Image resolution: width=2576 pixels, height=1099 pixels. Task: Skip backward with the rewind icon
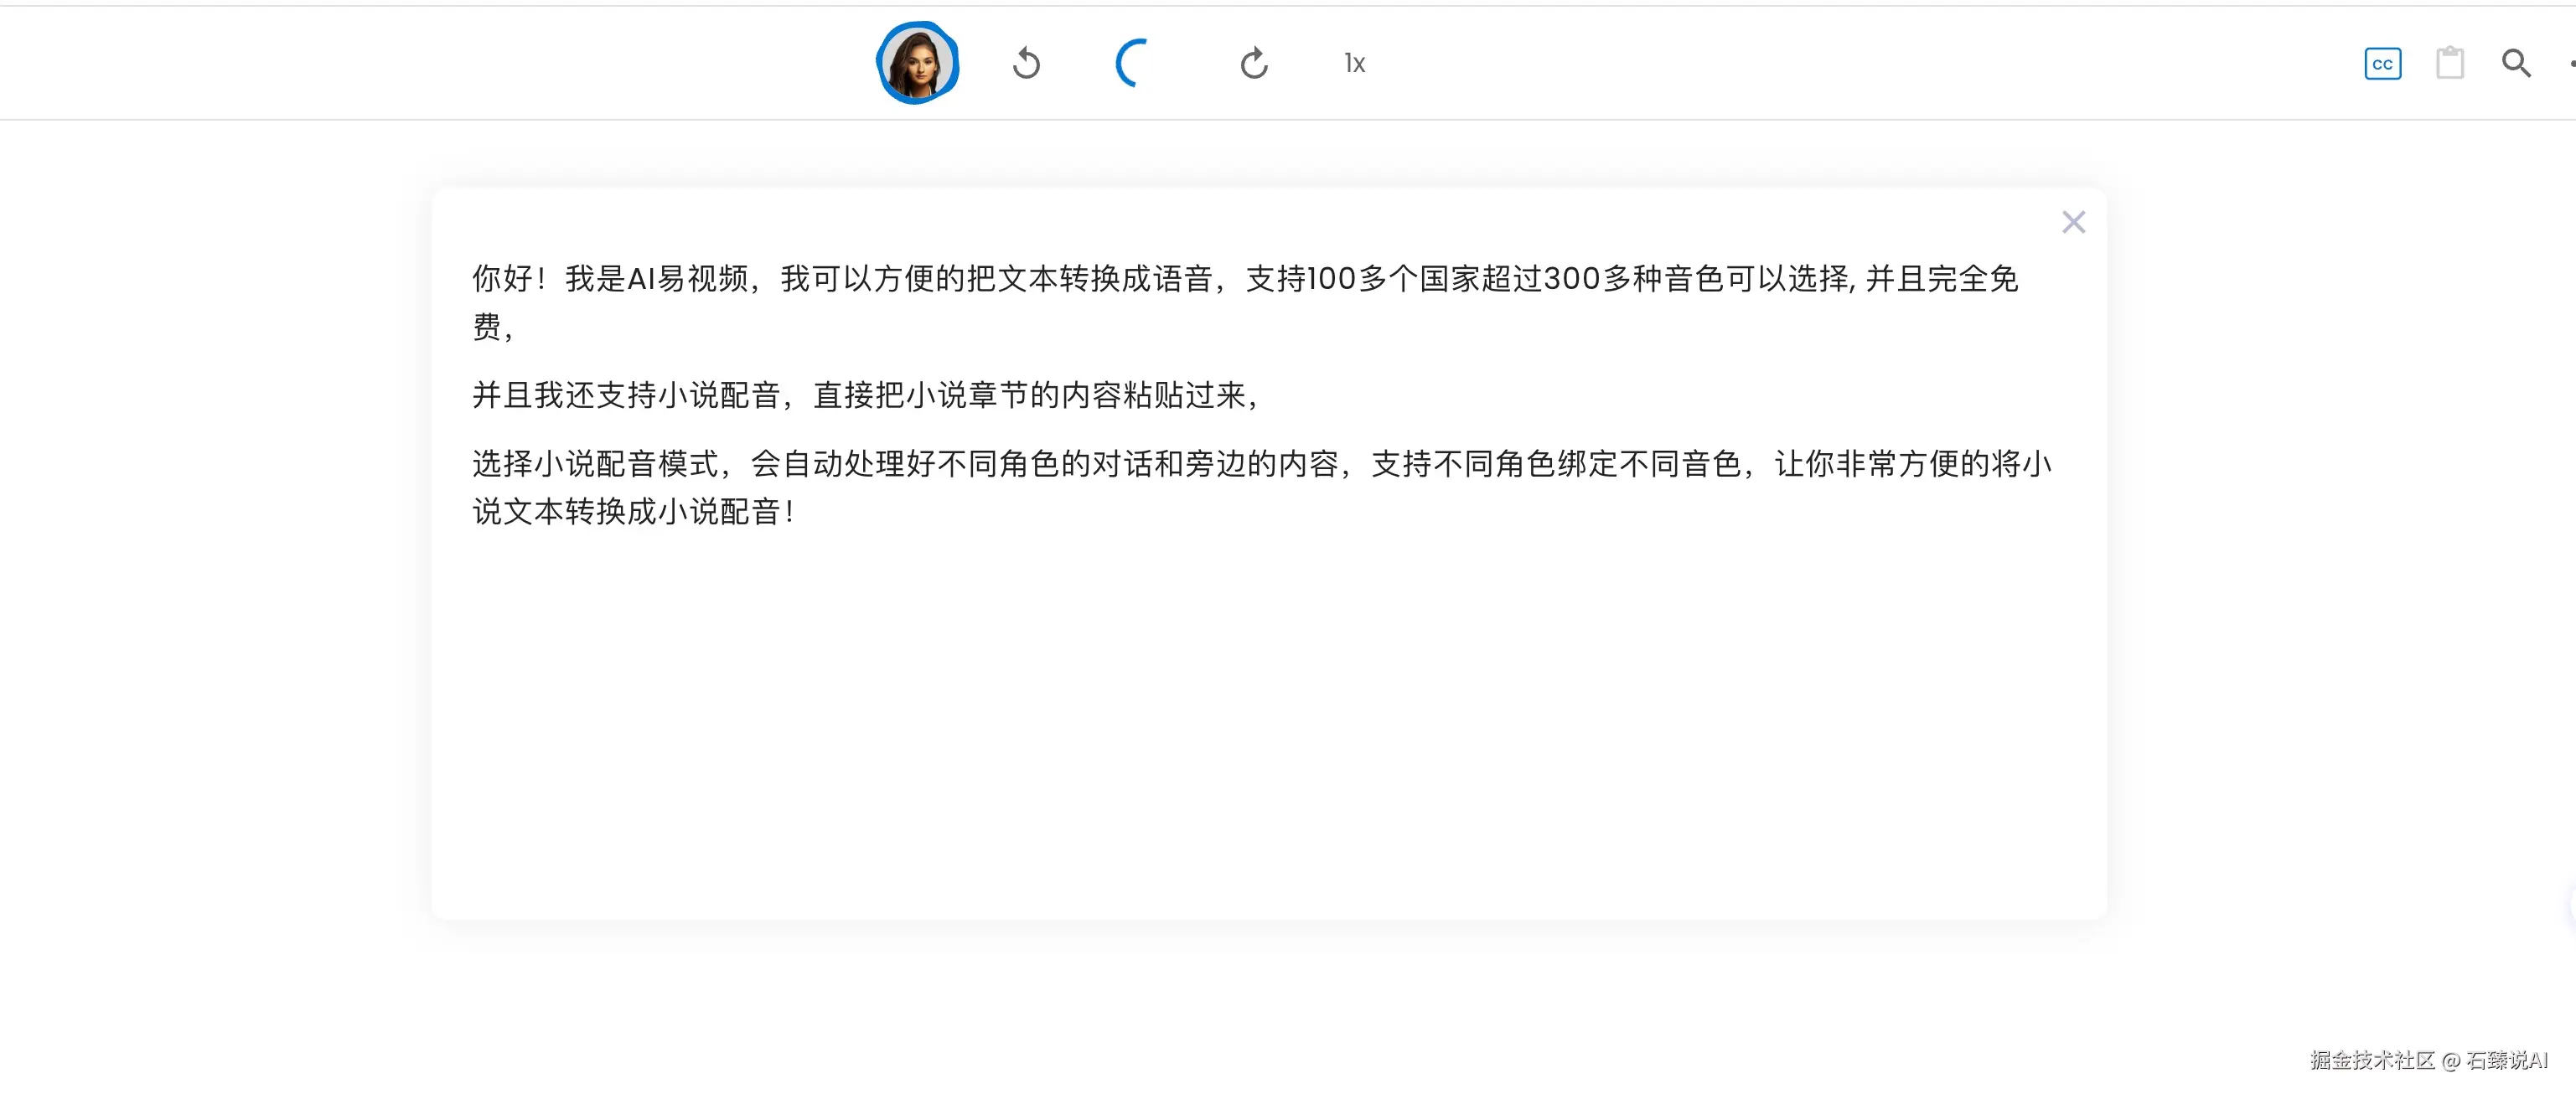[1026, 63]
